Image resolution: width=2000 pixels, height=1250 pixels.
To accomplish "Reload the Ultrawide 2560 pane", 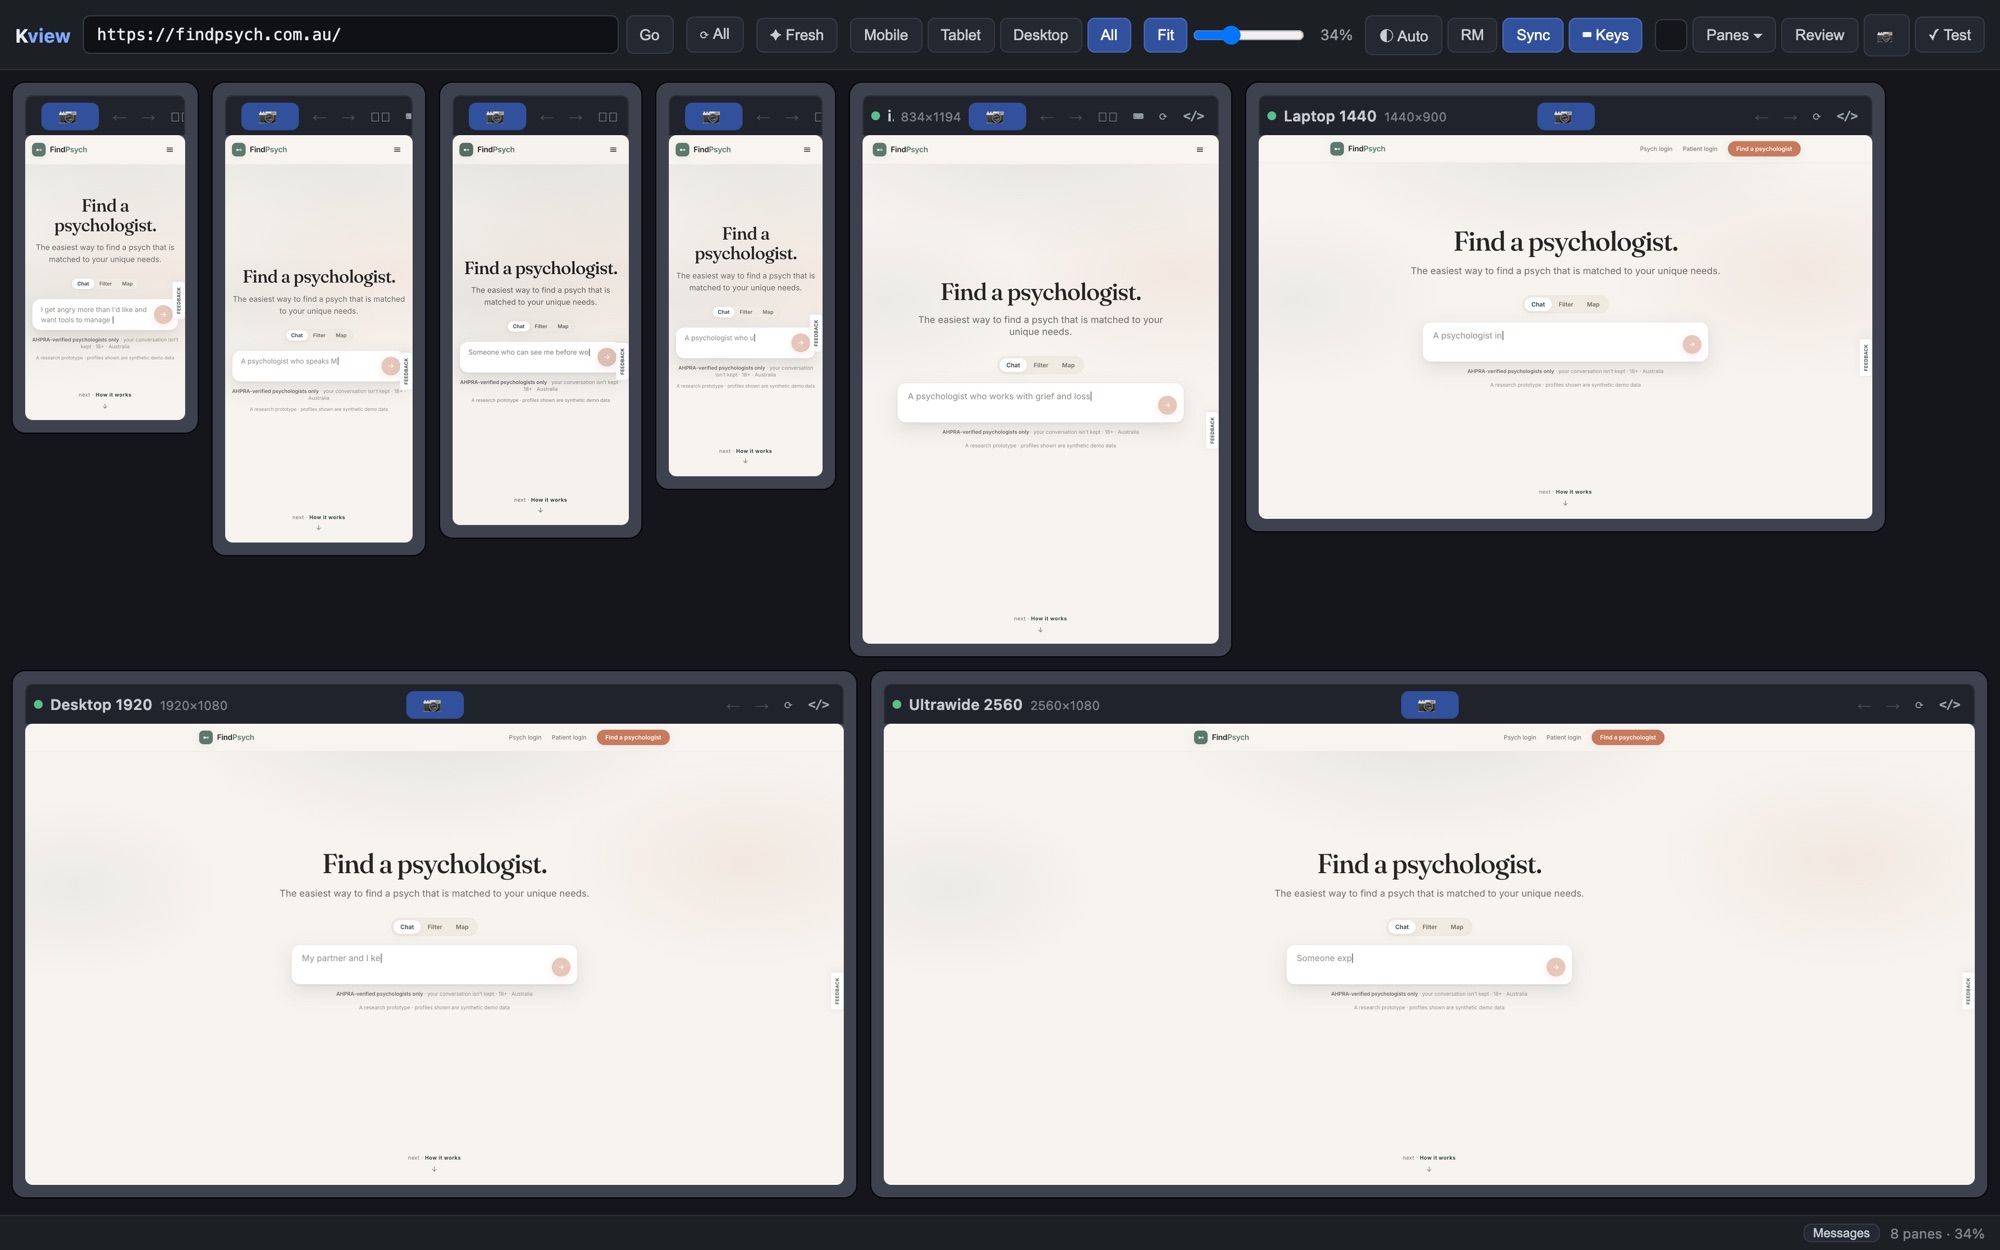I will point(1918,705).
